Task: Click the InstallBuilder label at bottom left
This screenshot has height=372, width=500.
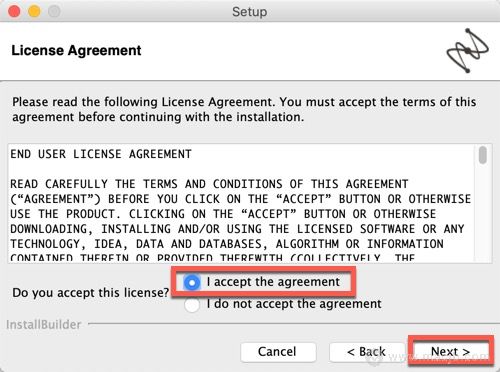Action: [x=44, y=325]
